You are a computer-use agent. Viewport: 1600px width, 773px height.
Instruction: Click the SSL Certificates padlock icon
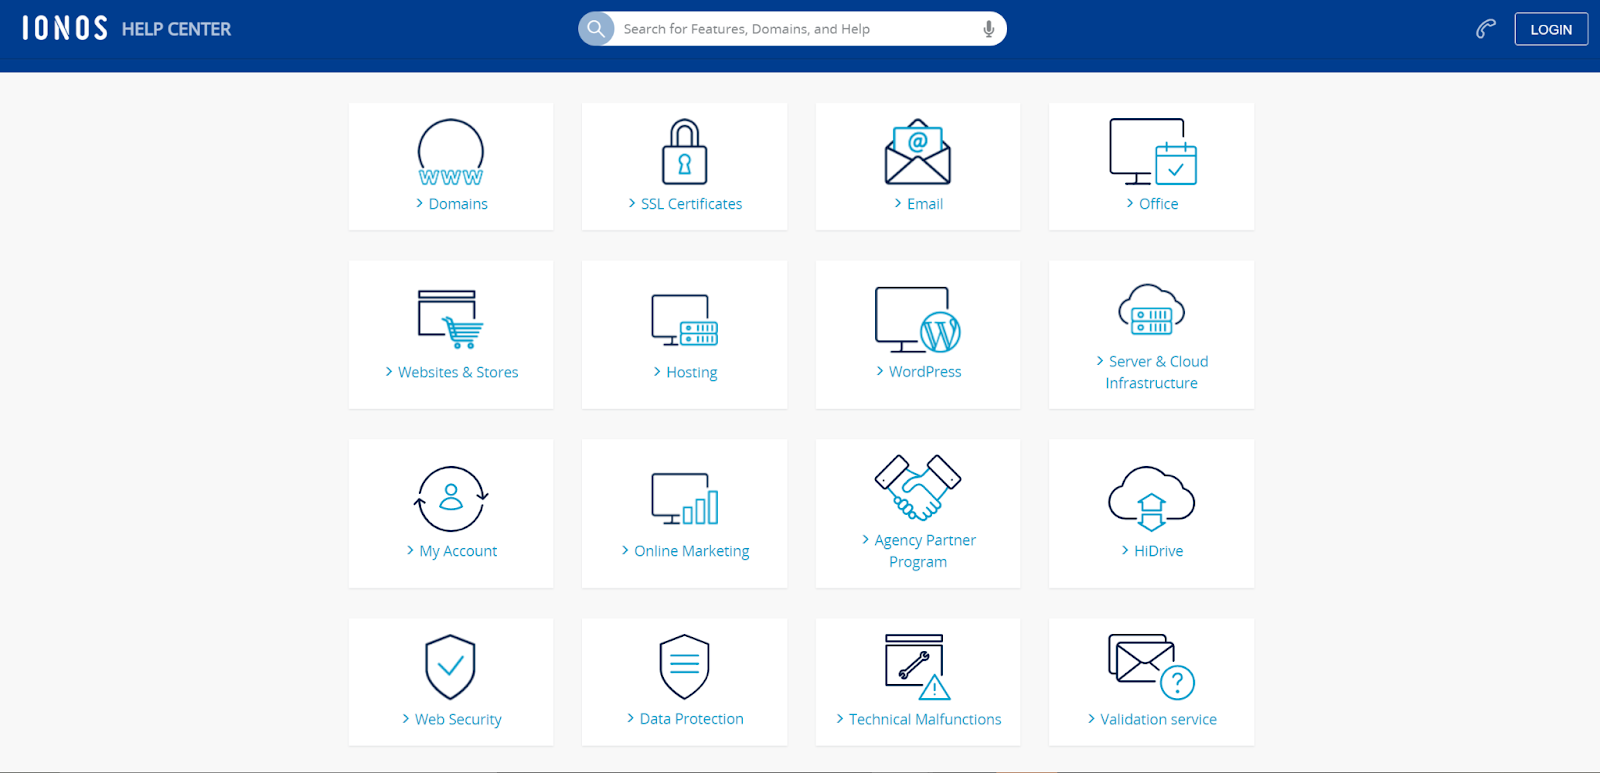pos(685,152)
